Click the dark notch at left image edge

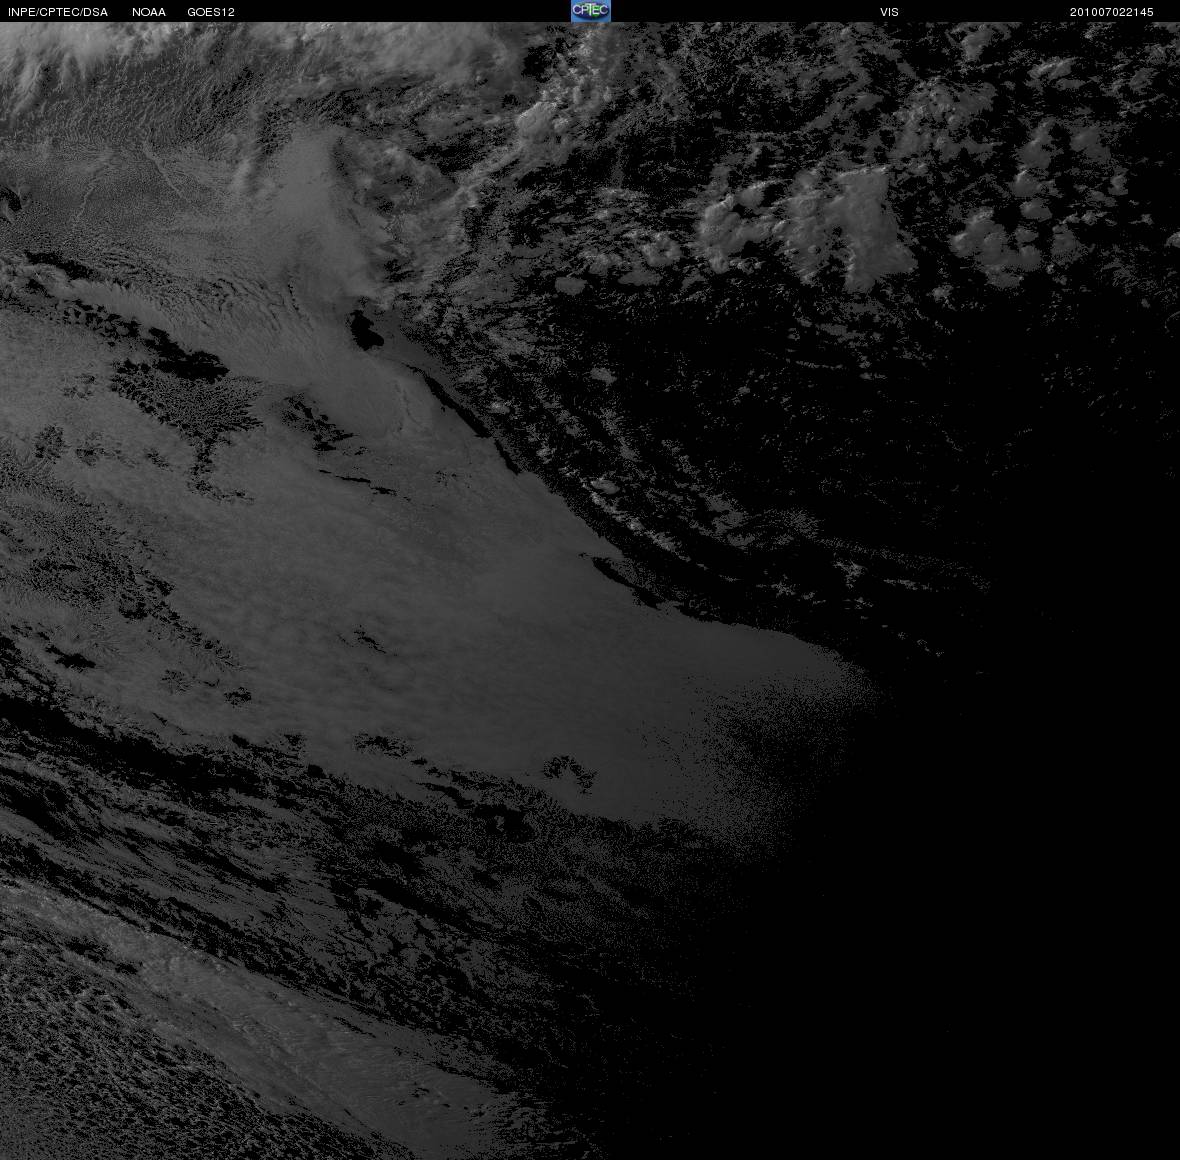click(9, 199)
